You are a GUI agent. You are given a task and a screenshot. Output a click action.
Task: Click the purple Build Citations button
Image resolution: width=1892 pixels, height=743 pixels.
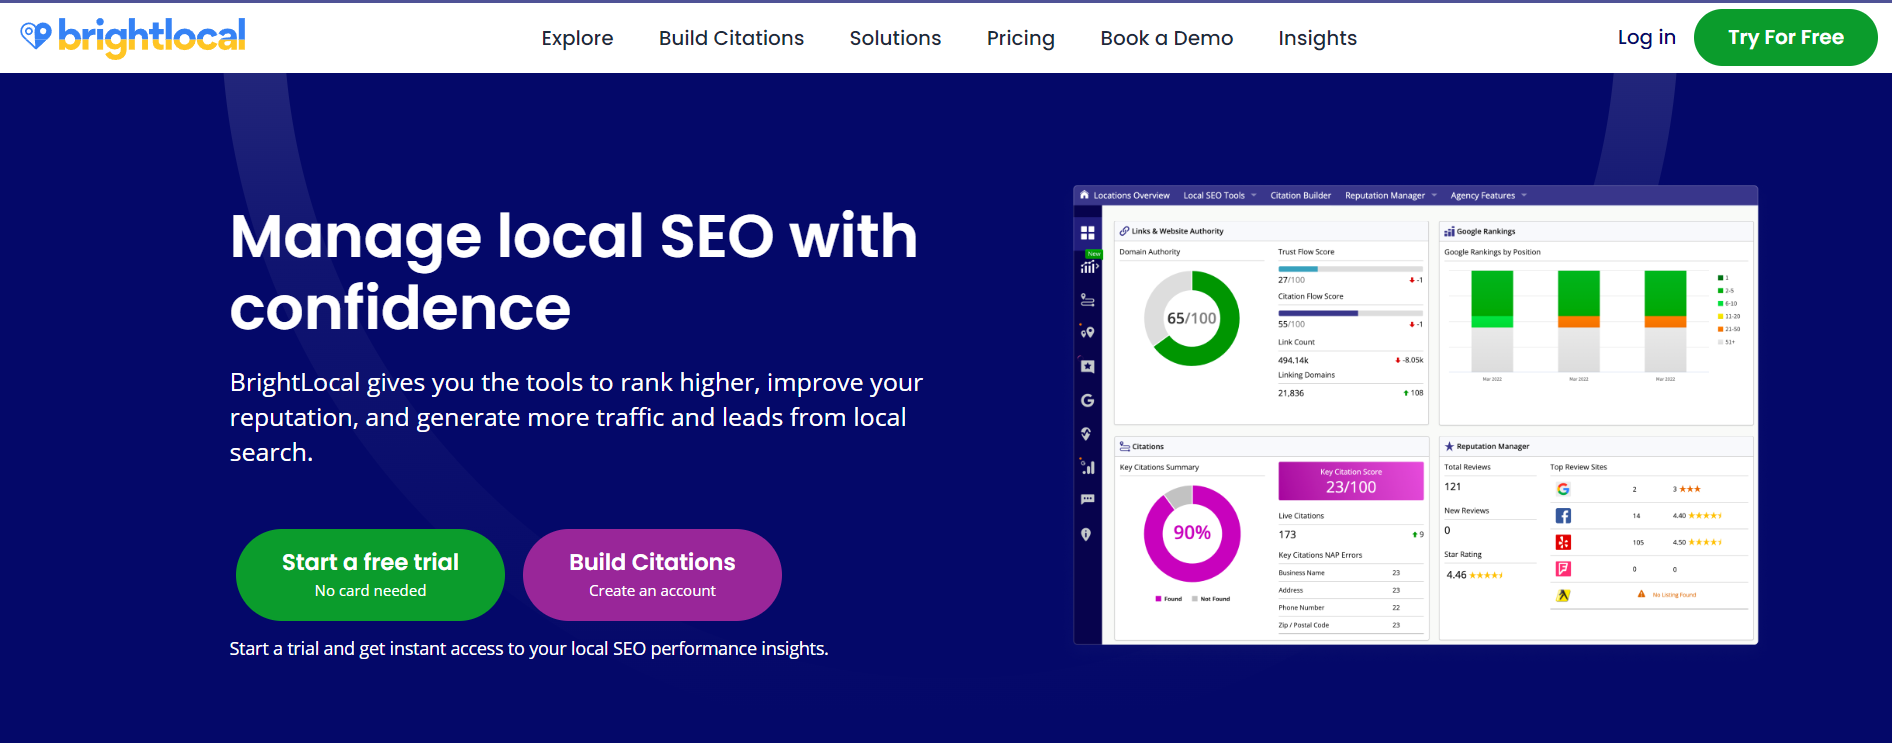tap(652, 575)
